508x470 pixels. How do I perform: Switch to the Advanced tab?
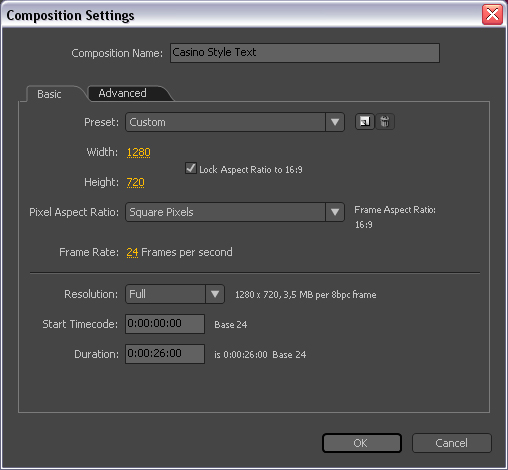click(122, 93)
